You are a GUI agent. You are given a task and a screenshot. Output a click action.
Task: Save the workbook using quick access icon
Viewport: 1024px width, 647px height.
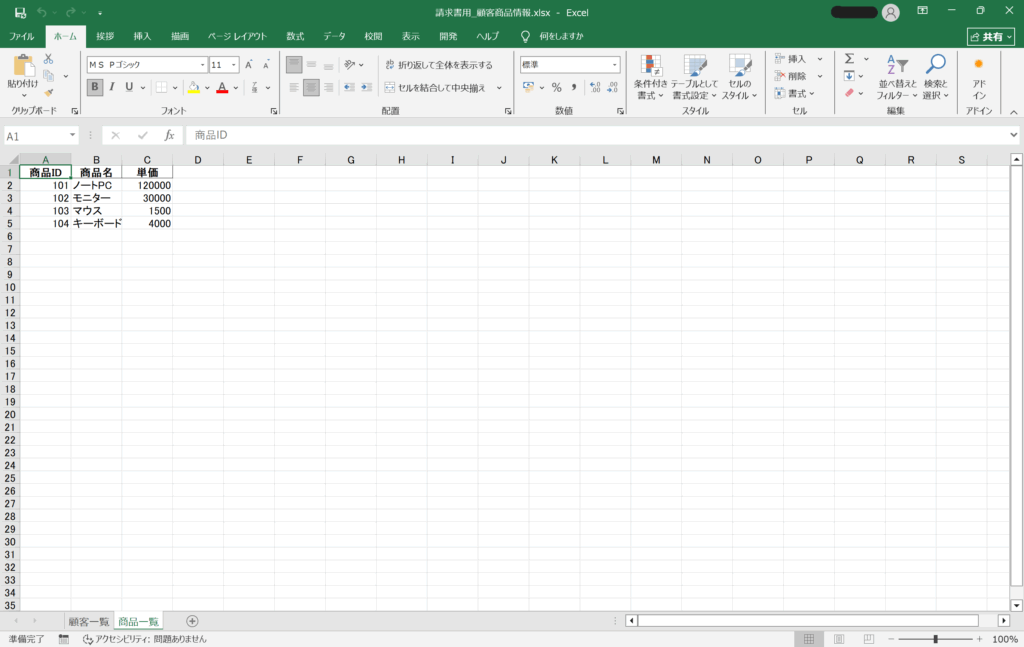tap(20, 12)
